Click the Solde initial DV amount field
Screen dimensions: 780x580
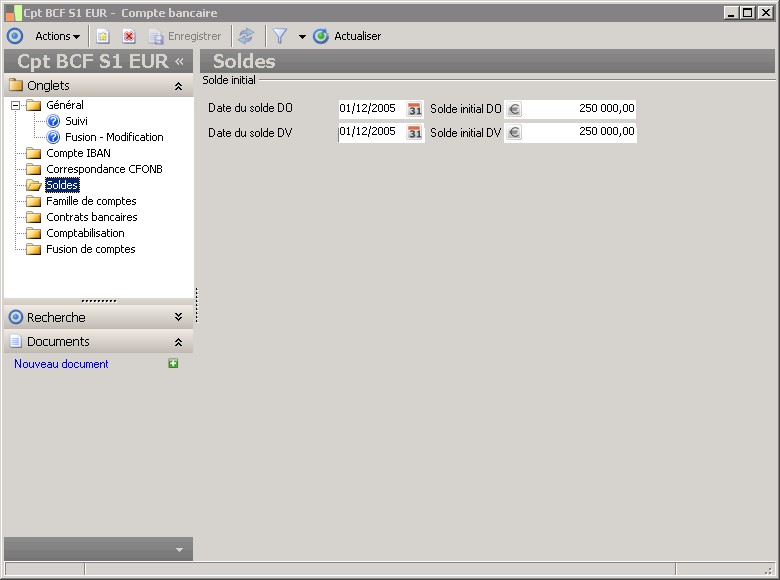579,133
